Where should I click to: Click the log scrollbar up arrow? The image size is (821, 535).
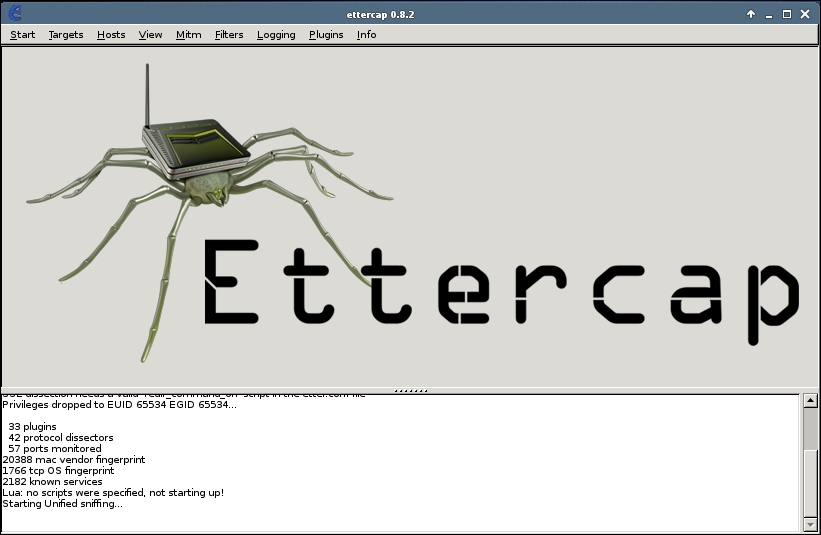tap(810, 400)
